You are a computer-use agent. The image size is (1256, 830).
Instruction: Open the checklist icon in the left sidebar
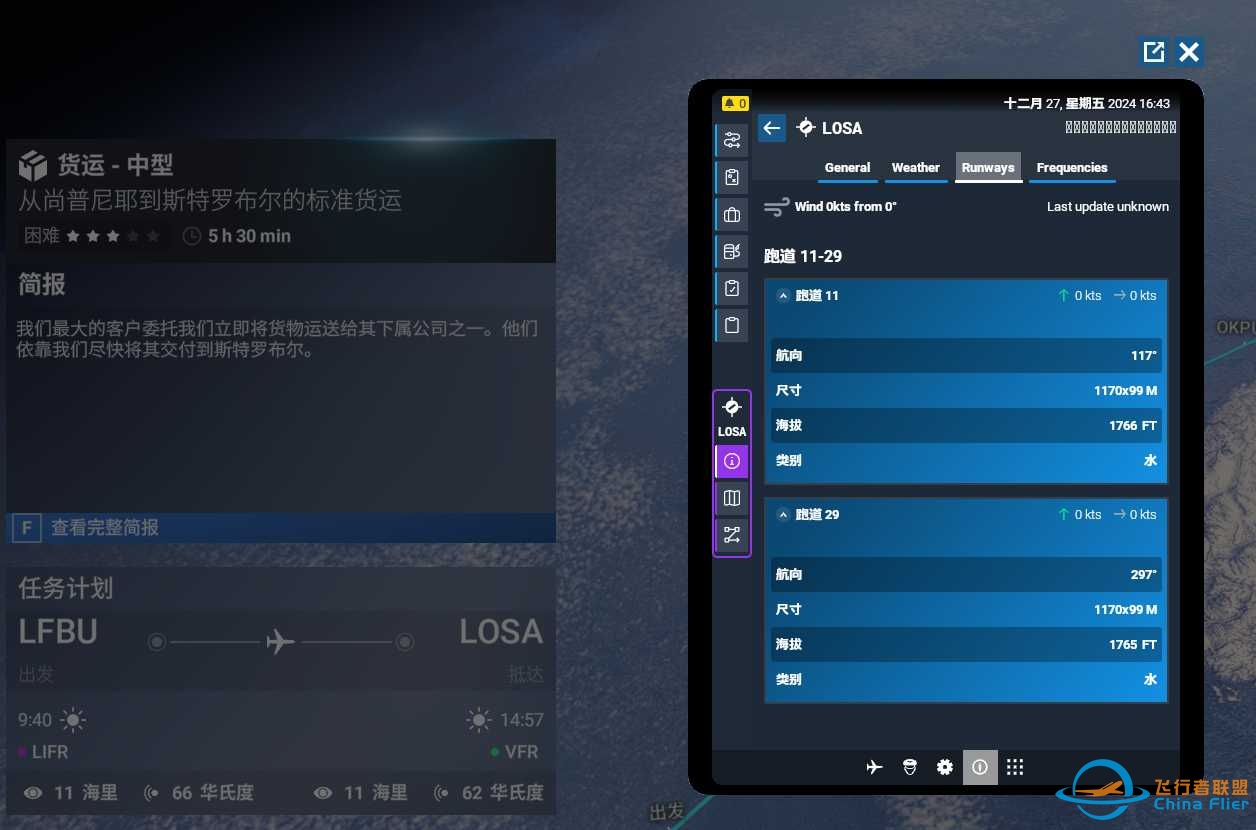[x=731, y=288]
